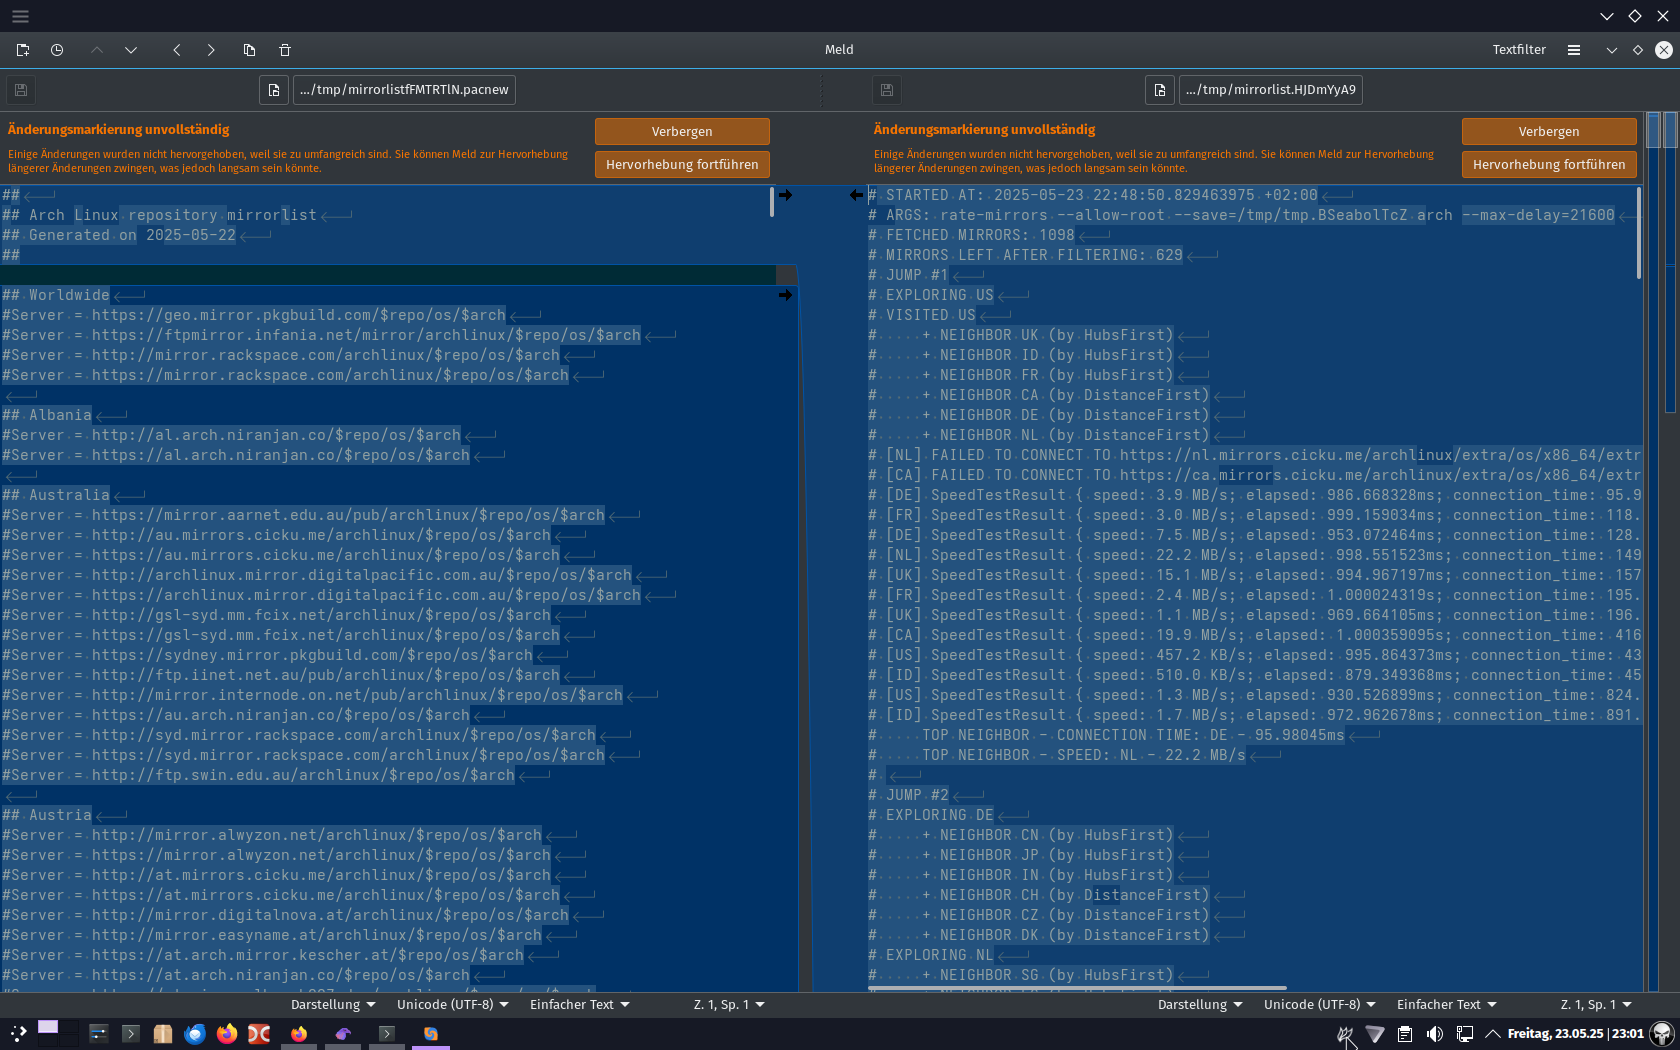Open right pane Einfacher Text syntax dropdown
1680x1050 pixels.
click(x=1446, y=1004)
